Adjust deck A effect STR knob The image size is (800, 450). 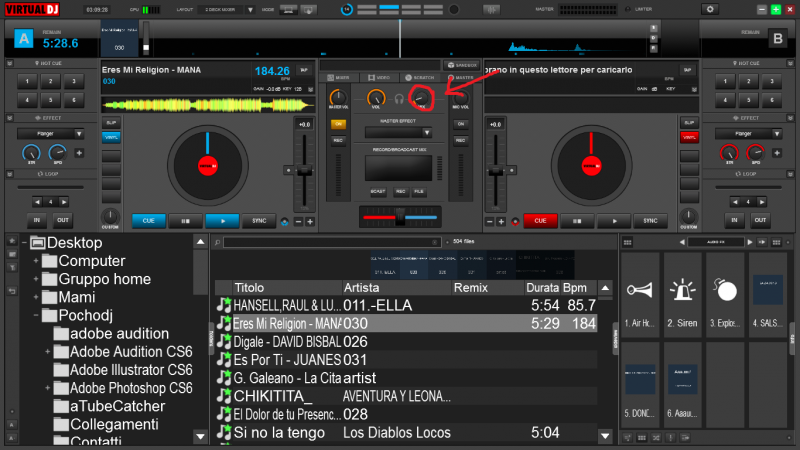point(31,153)
